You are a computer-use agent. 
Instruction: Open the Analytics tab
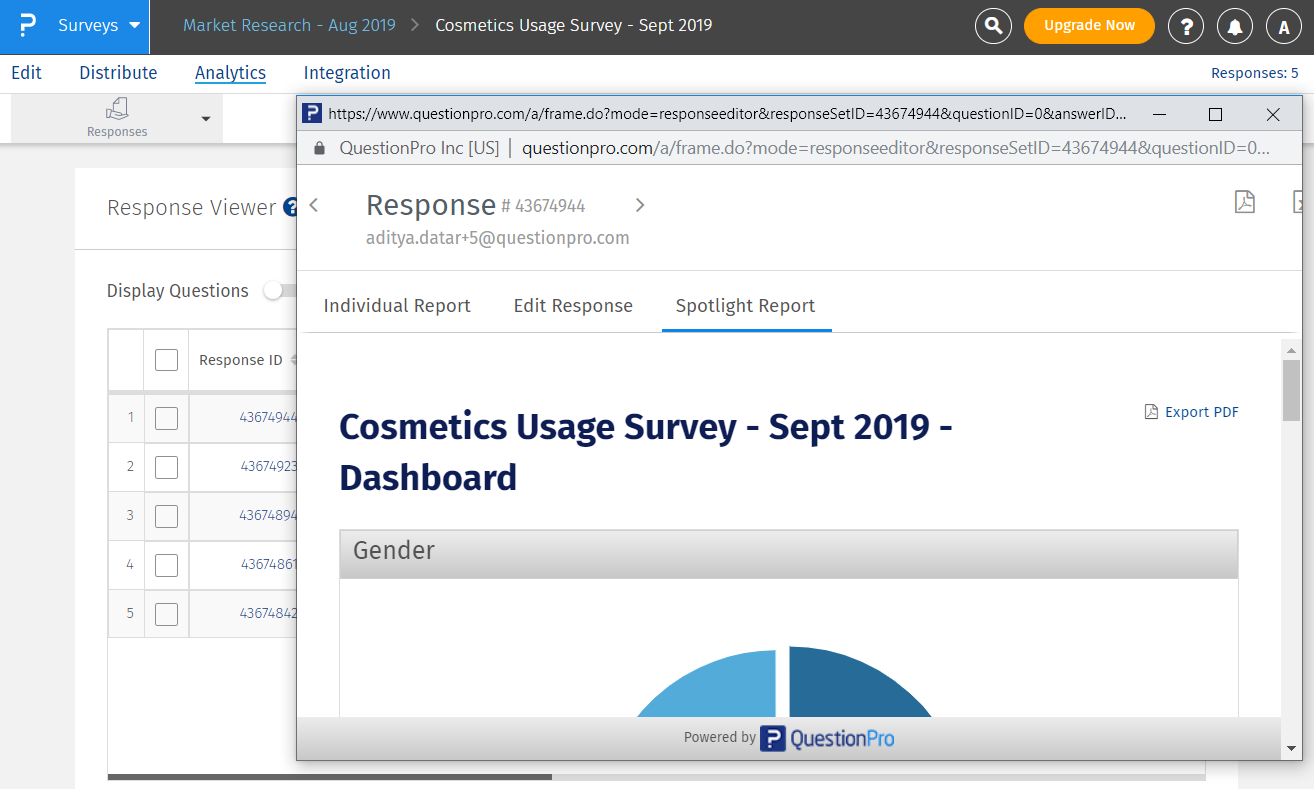(x=230, y=72)
